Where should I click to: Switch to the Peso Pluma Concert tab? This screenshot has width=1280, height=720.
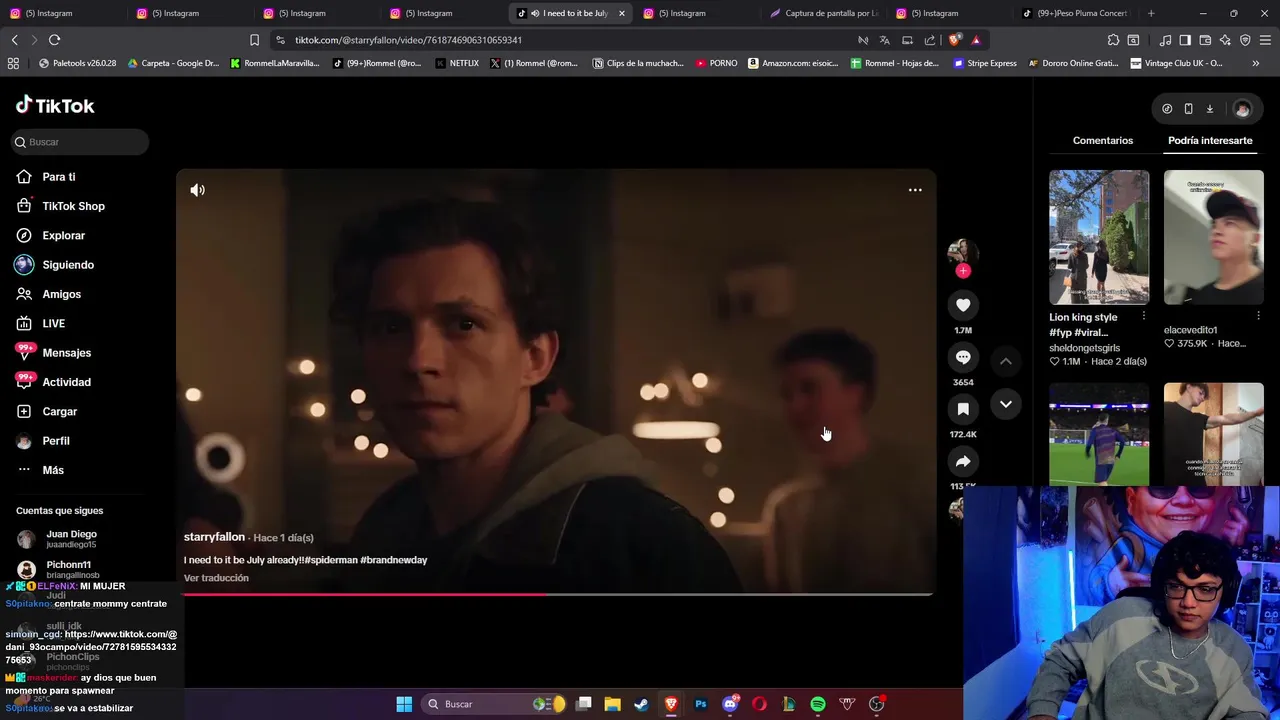tap(1075, 13)
